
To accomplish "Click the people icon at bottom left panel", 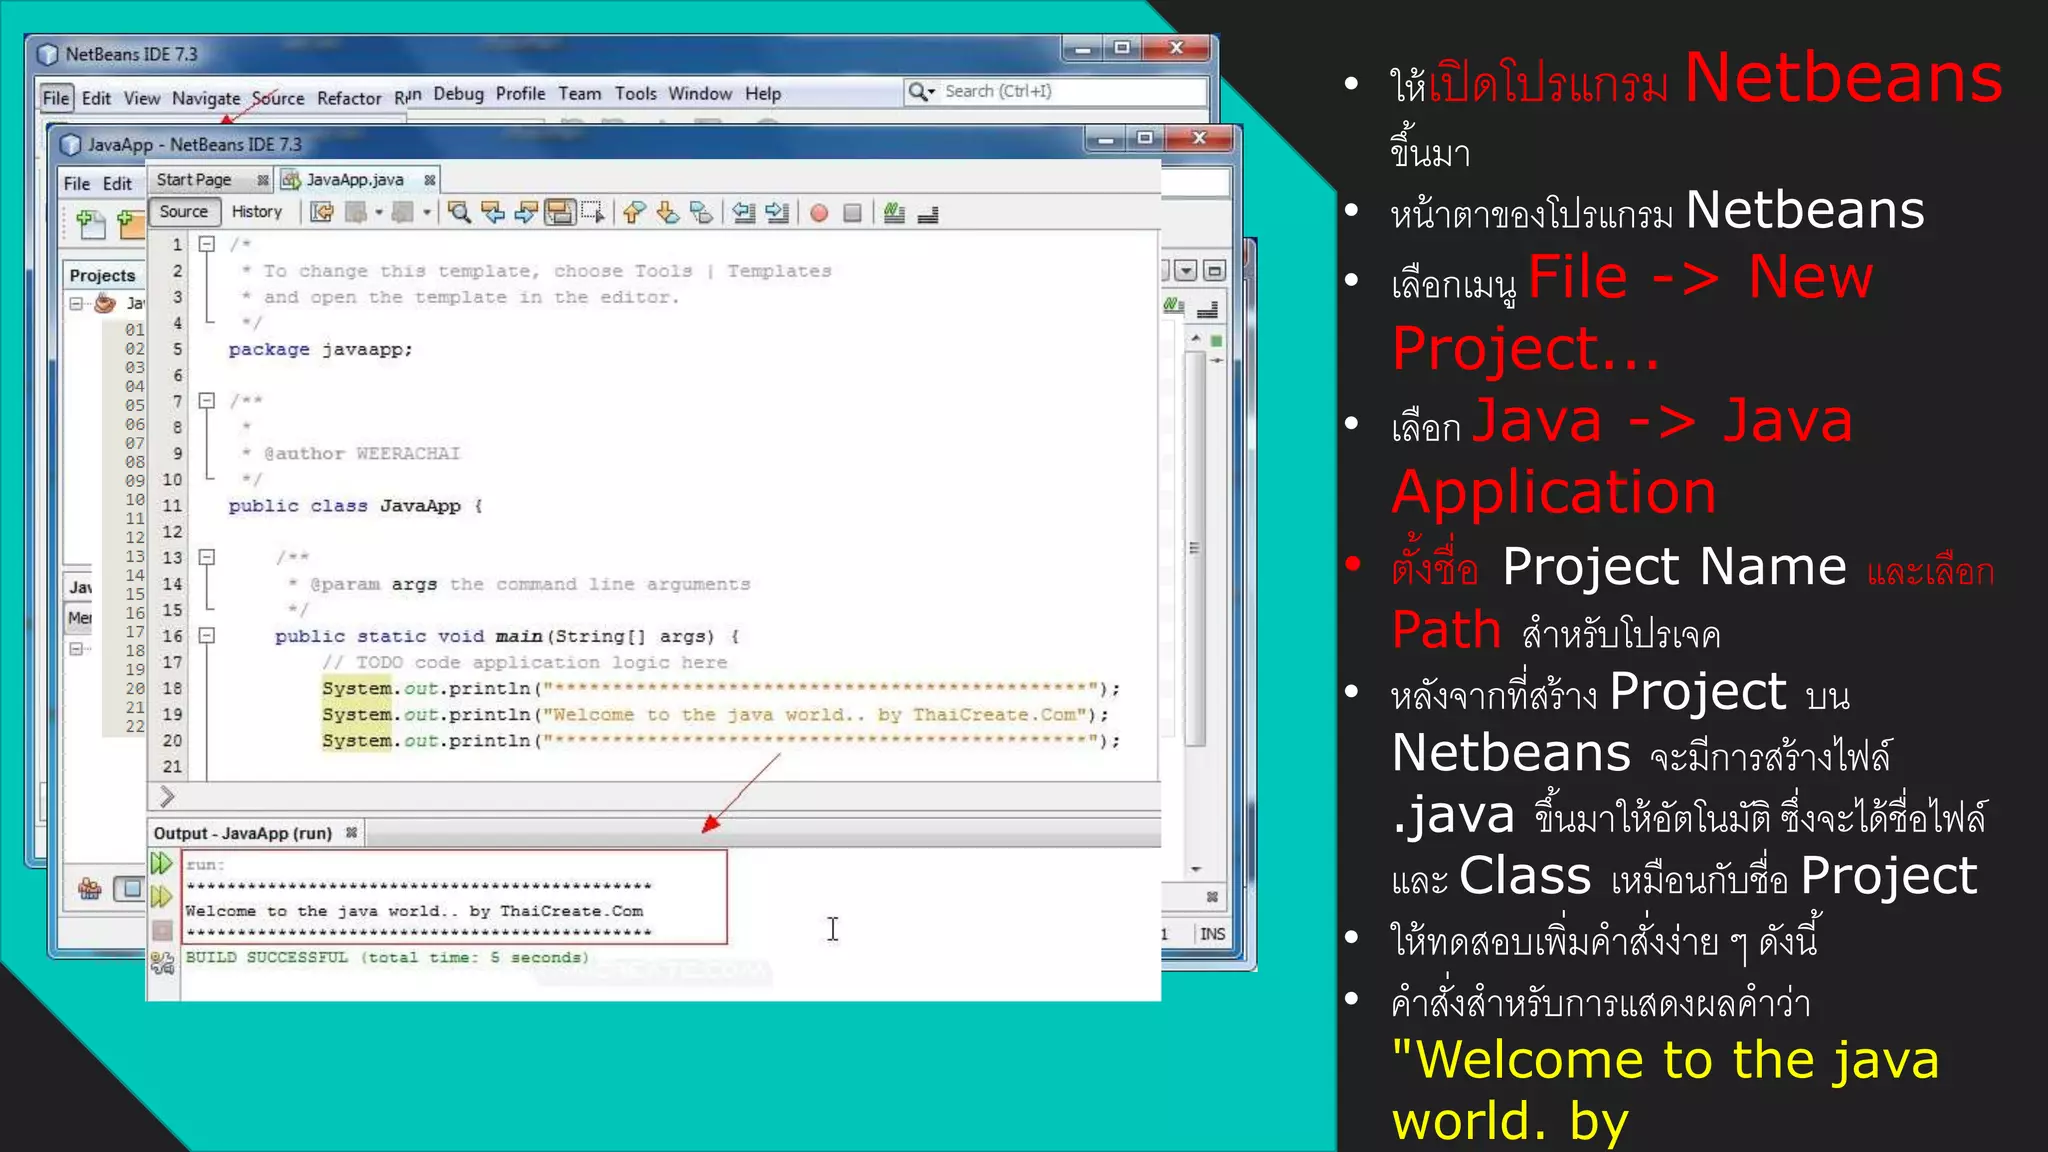I will [90, 888].
